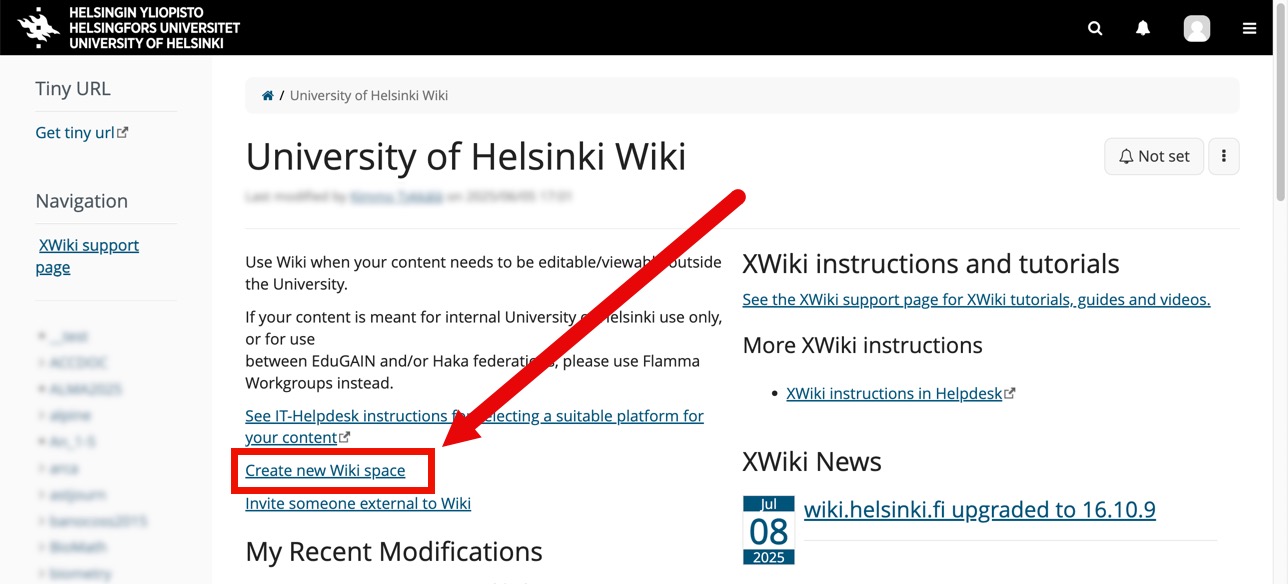
Task: Open Invite someone external to Wiki link
Action: click(x=358, y=504)
